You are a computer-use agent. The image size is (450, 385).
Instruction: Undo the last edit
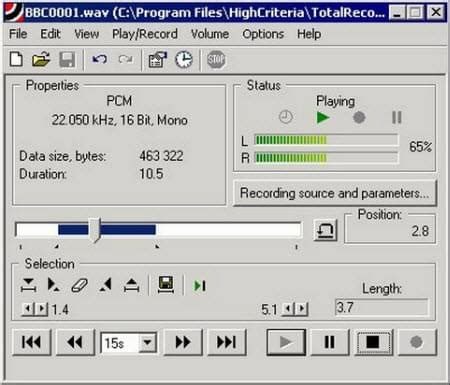pos(99,60)
